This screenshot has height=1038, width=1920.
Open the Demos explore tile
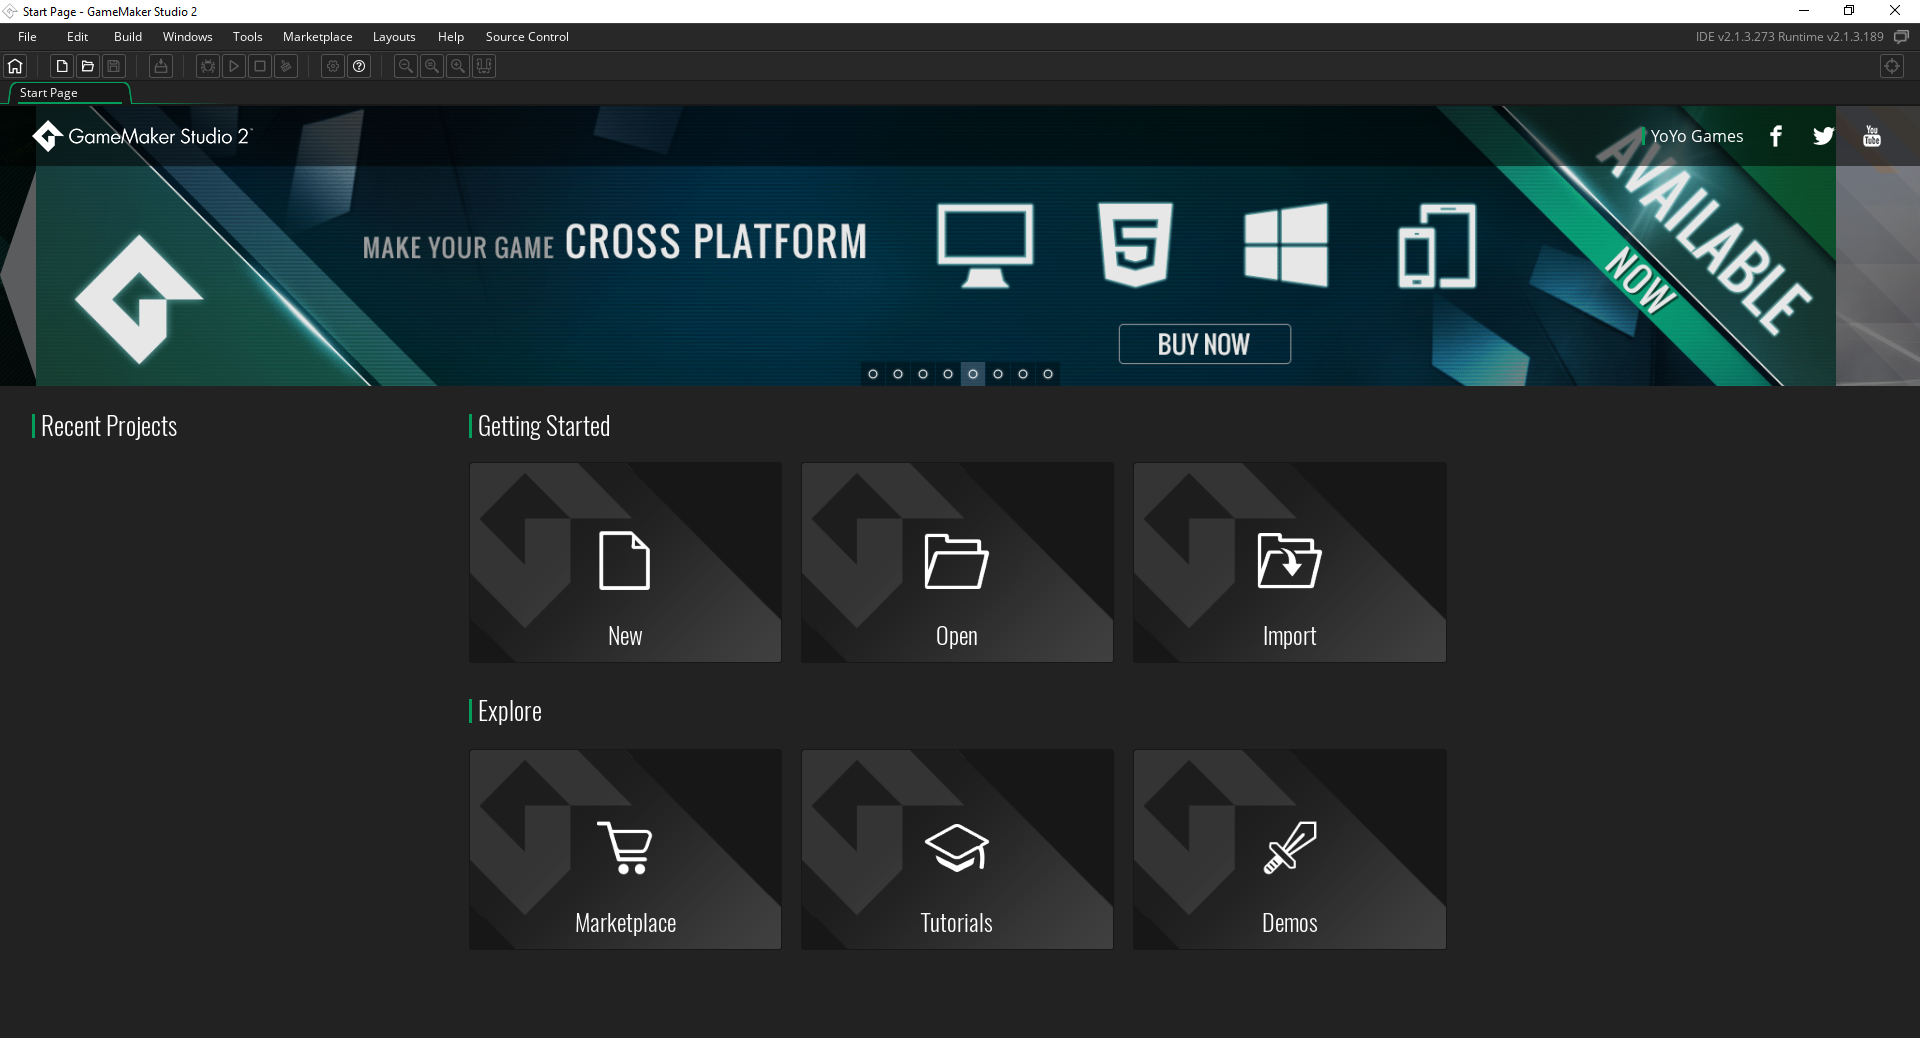[x=1289, y=849]
